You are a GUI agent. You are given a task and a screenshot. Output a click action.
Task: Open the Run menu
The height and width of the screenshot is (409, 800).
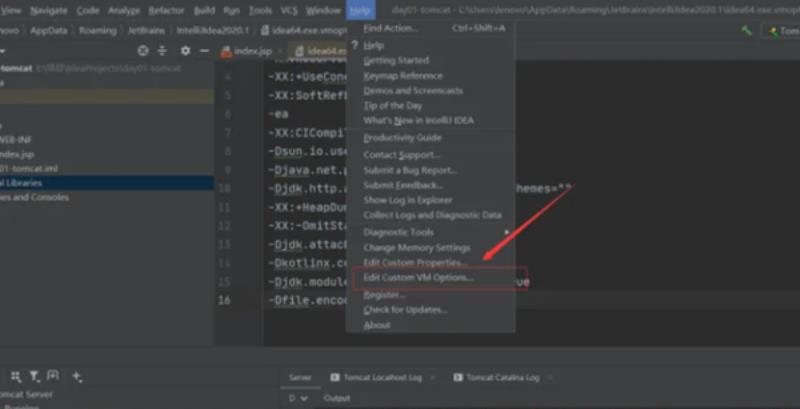[x=232, y=10]
